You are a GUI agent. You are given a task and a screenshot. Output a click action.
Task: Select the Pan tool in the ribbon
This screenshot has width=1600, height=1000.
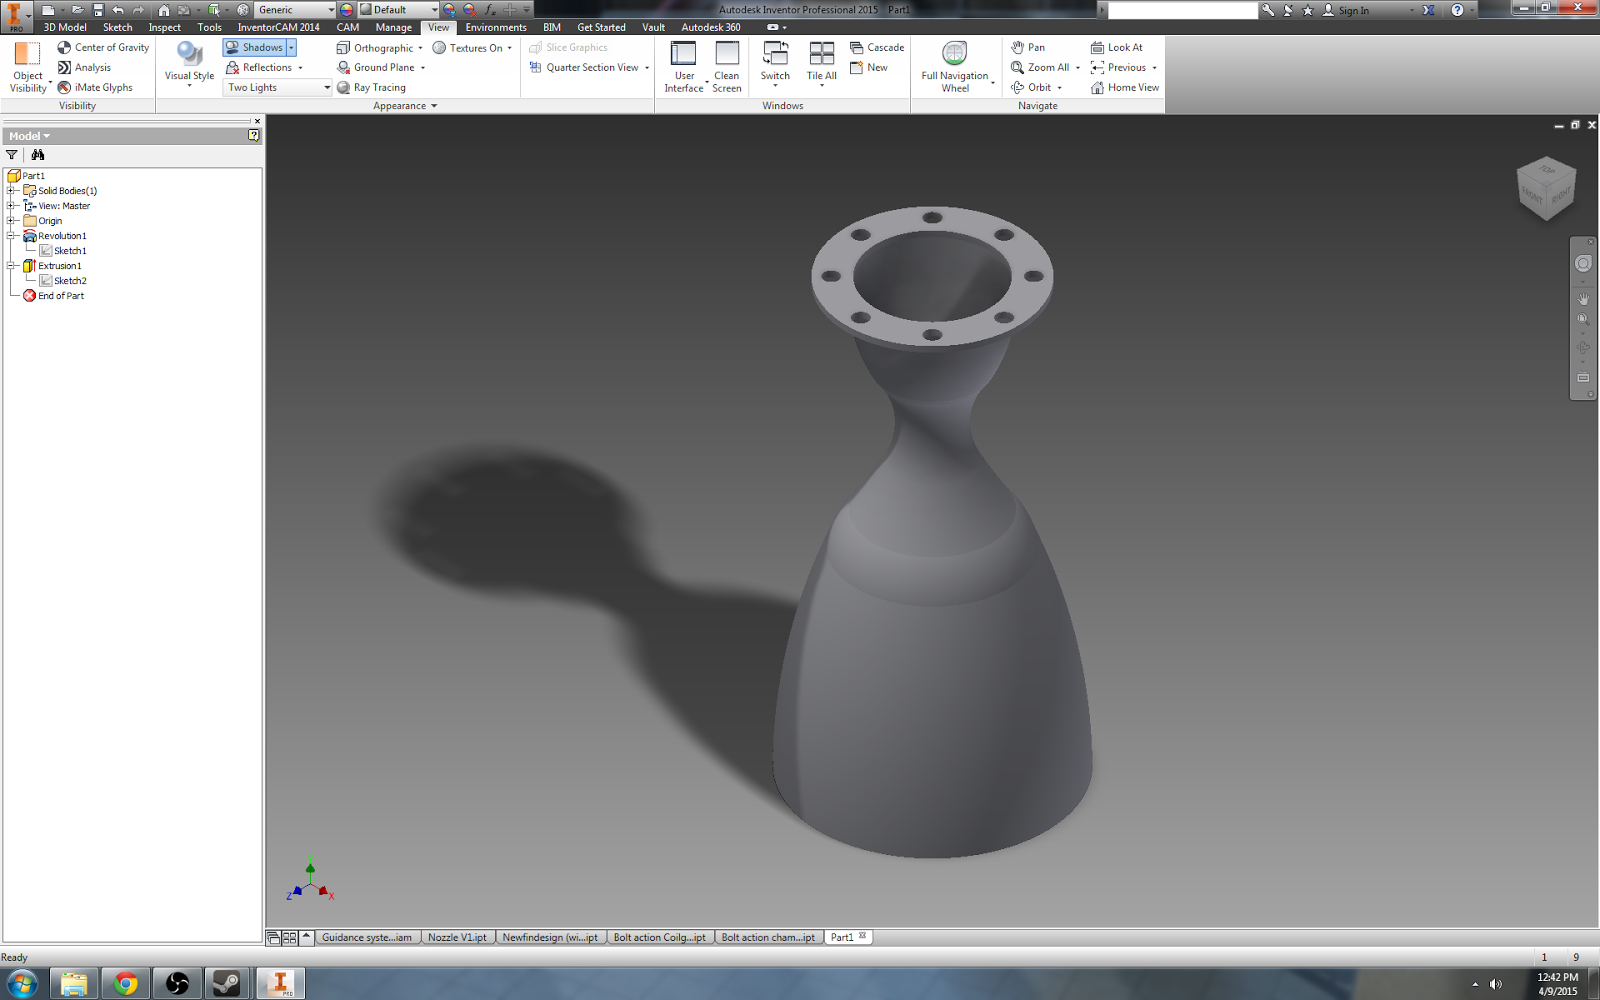click(x=1028, y=47)
